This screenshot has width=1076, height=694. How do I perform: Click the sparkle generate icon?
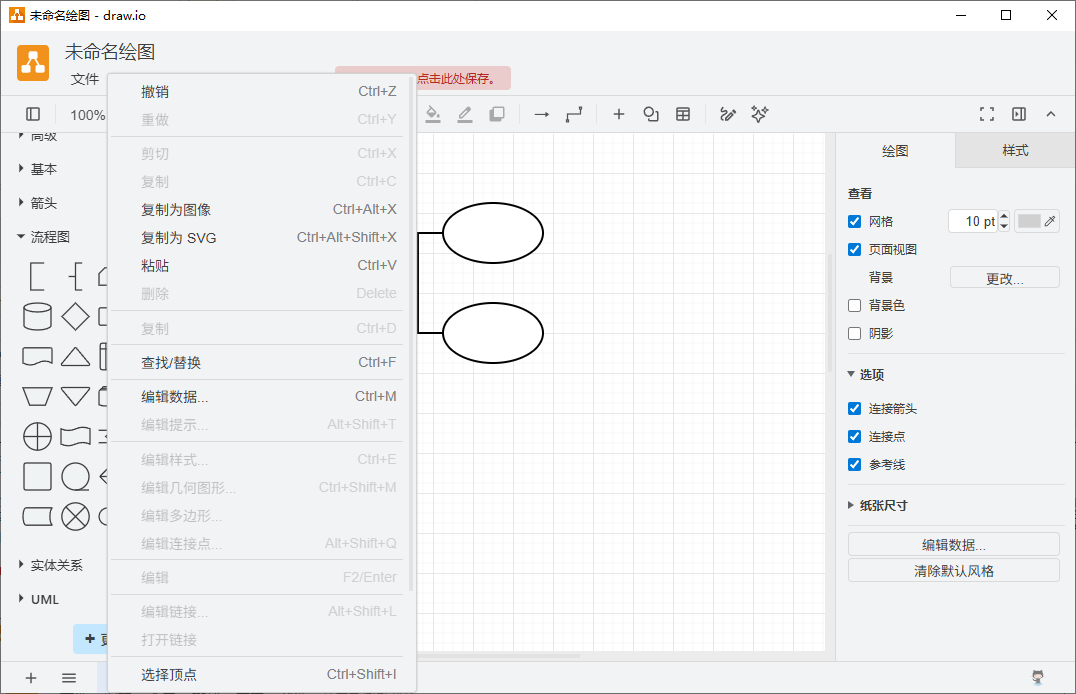tap(760, 114)
